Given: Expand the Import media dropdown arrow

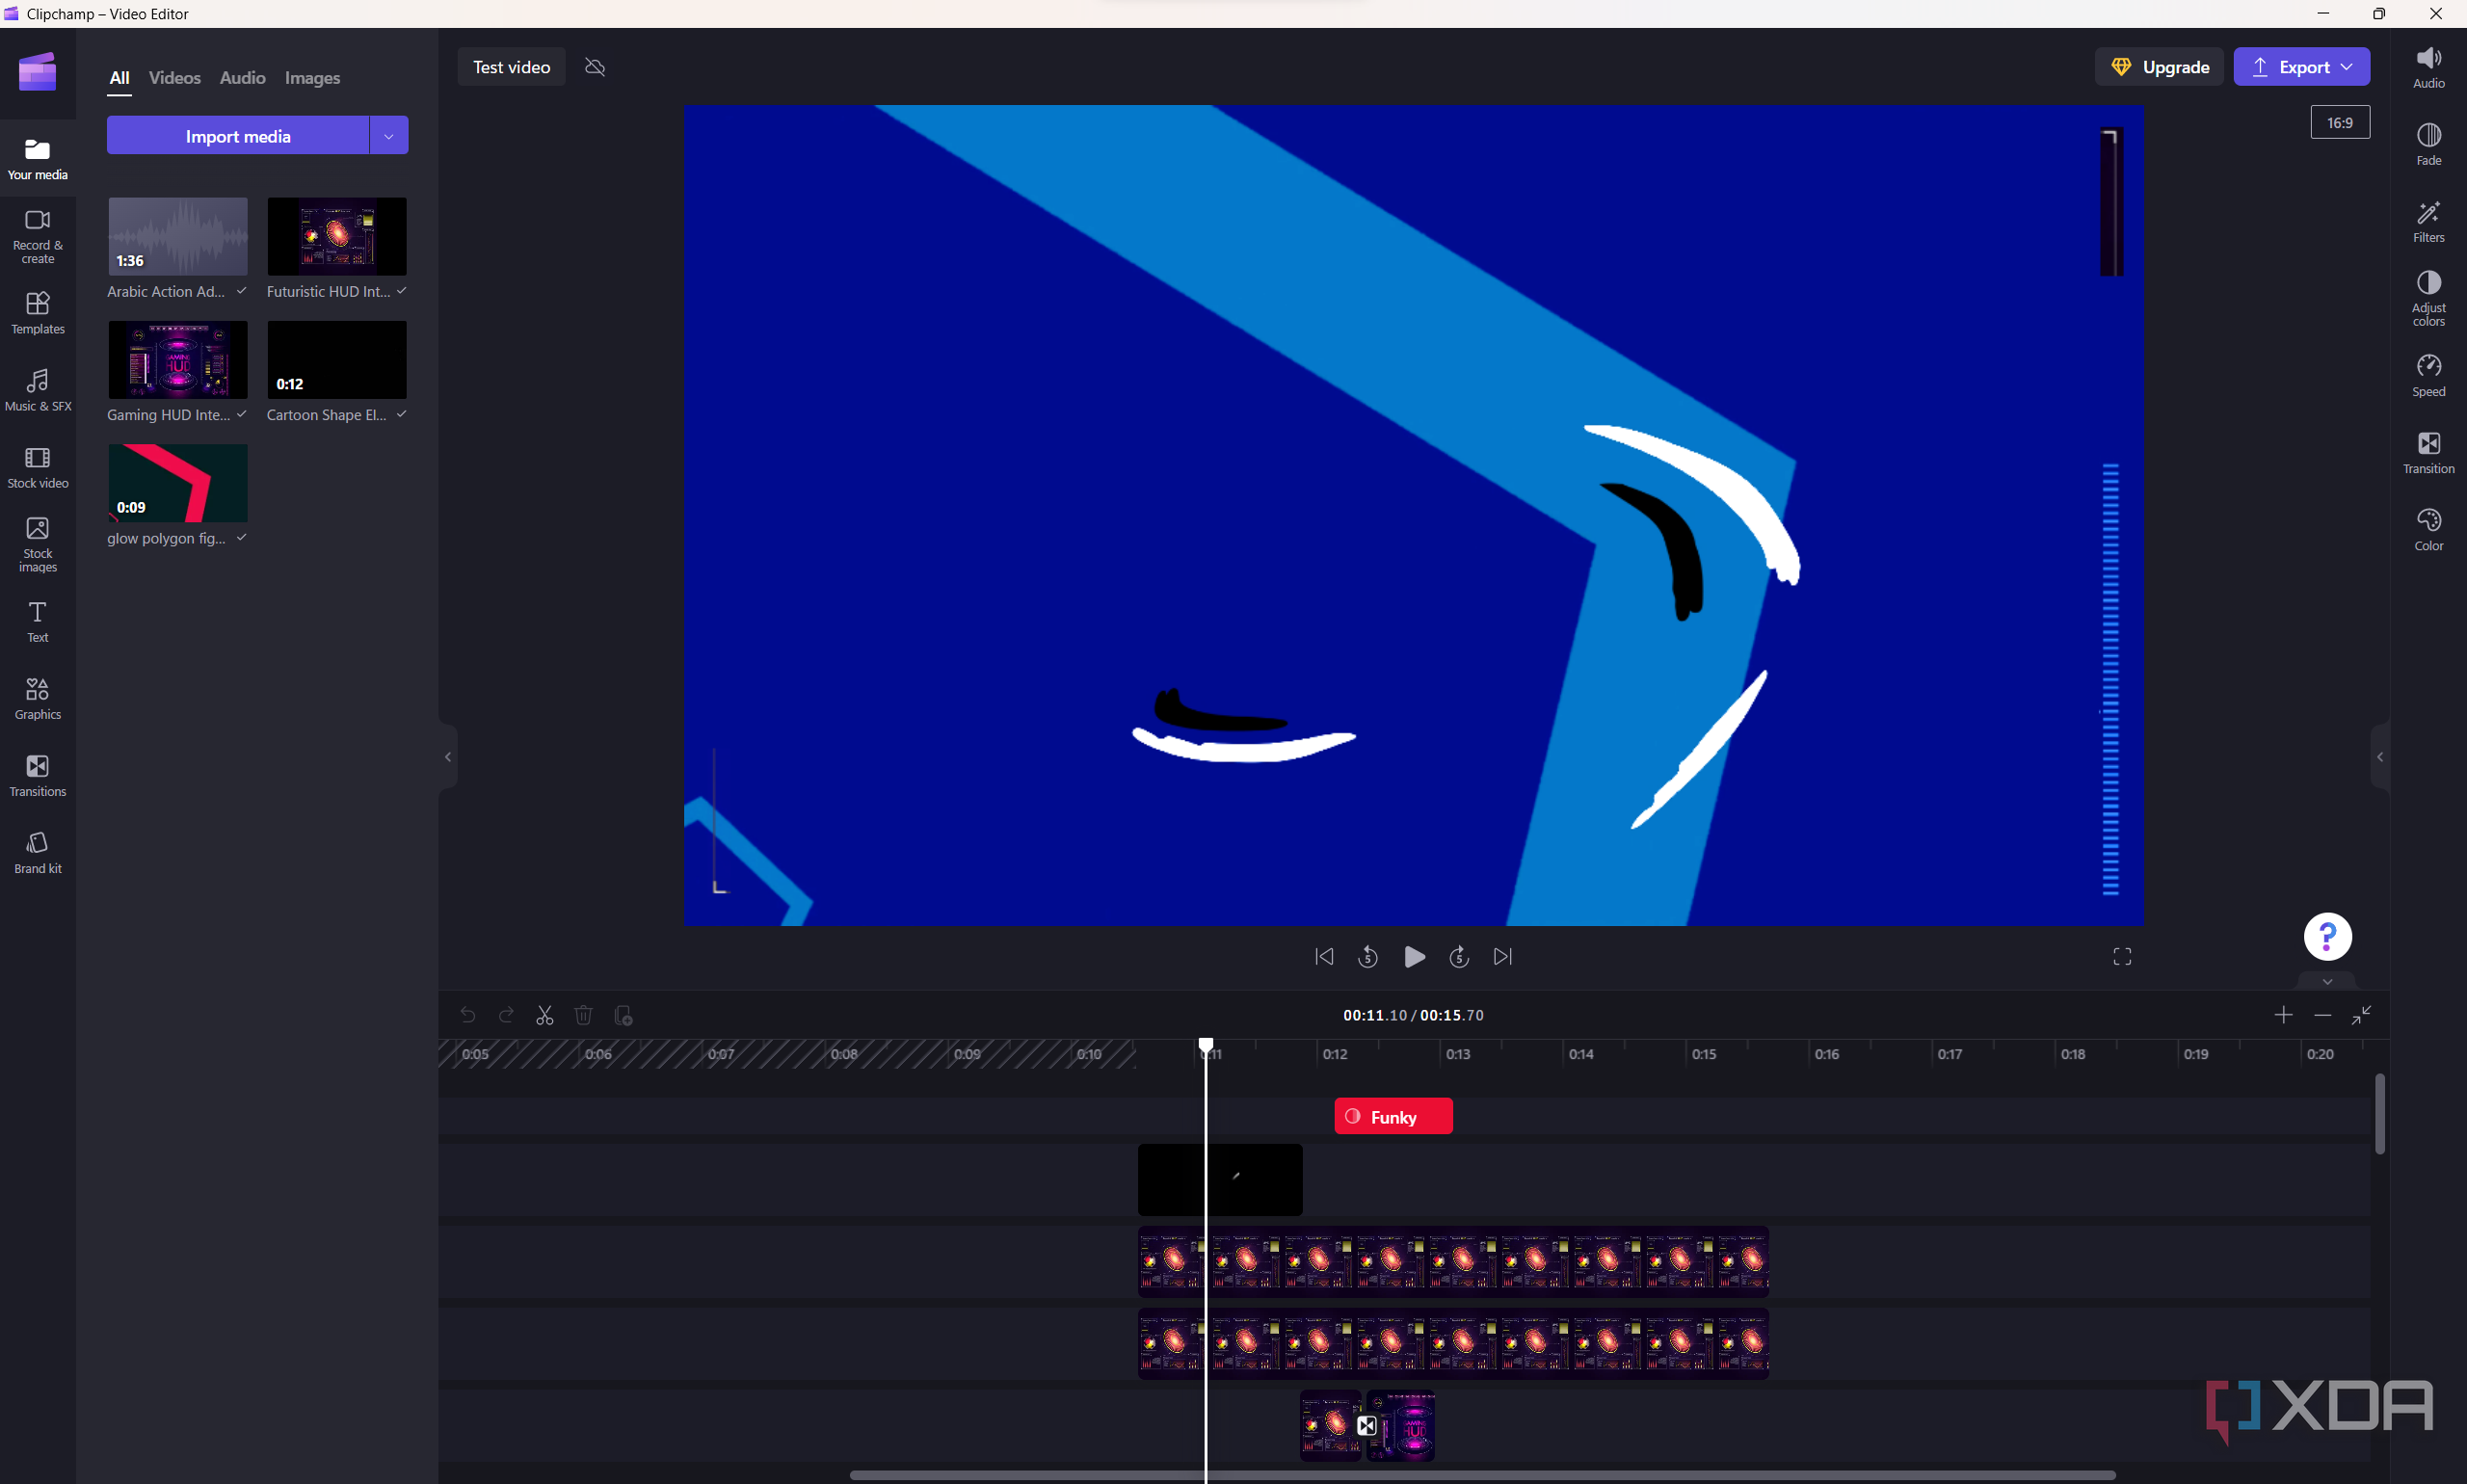Looking at the screenshot, I should point(389,135).
